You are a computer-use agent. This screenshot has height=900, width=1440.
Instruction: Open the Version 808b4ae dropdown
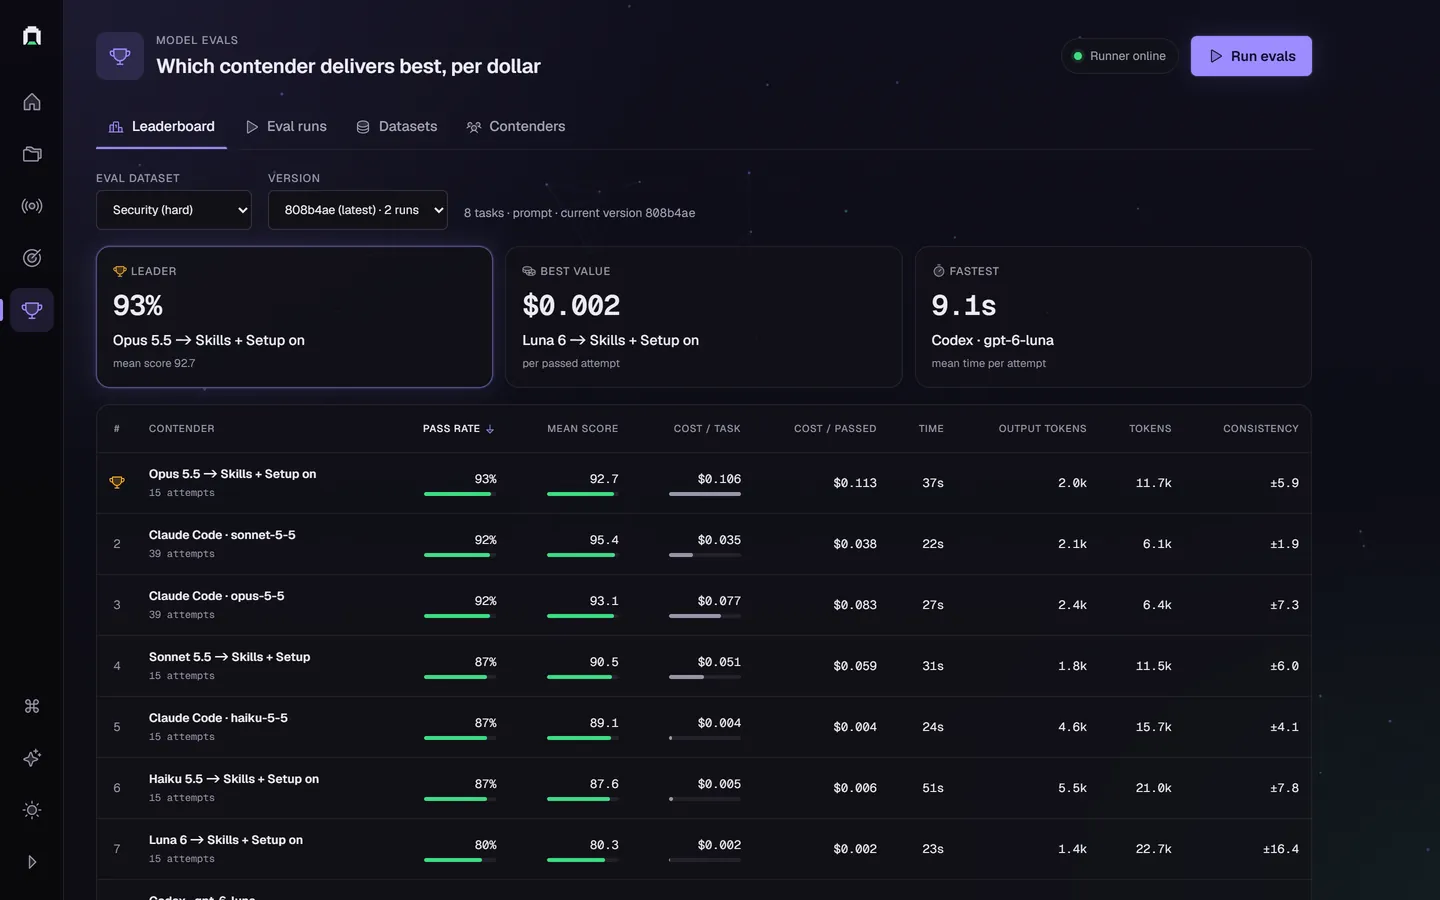(x=358, y=210)
